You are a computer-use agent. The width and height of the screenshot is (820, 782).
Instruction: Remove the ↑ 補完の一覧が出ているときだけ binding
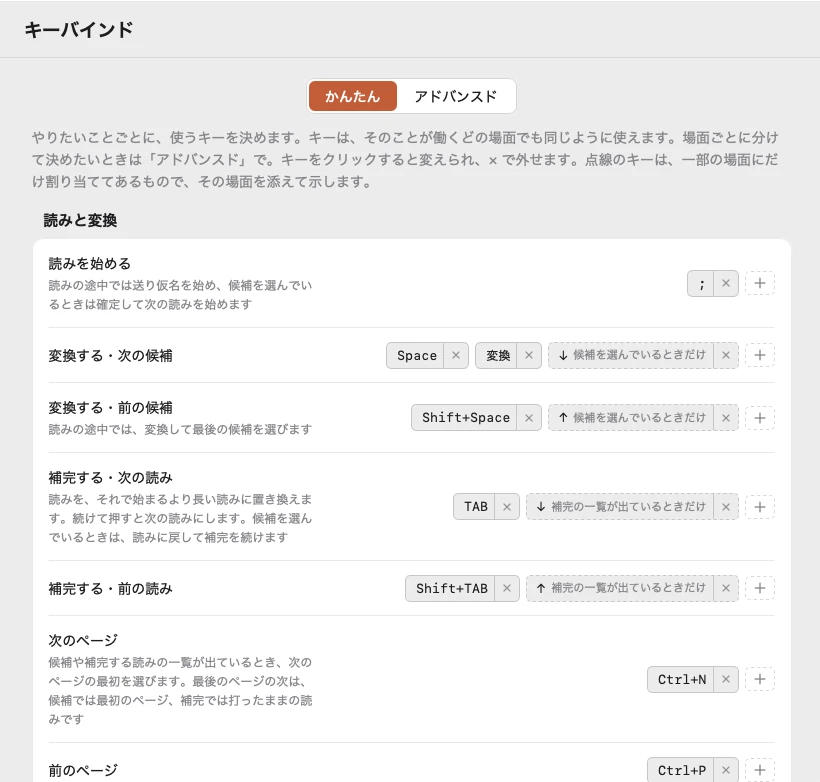point(726,588)
